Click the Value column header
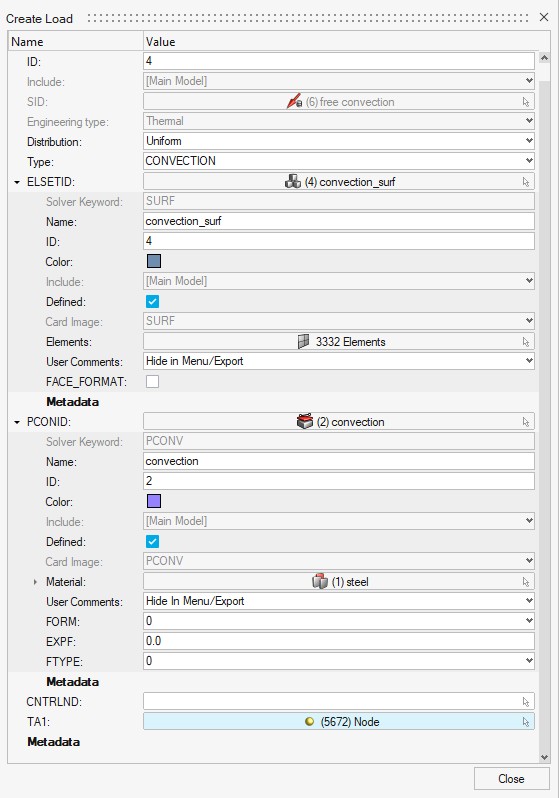 click(160, 42)
